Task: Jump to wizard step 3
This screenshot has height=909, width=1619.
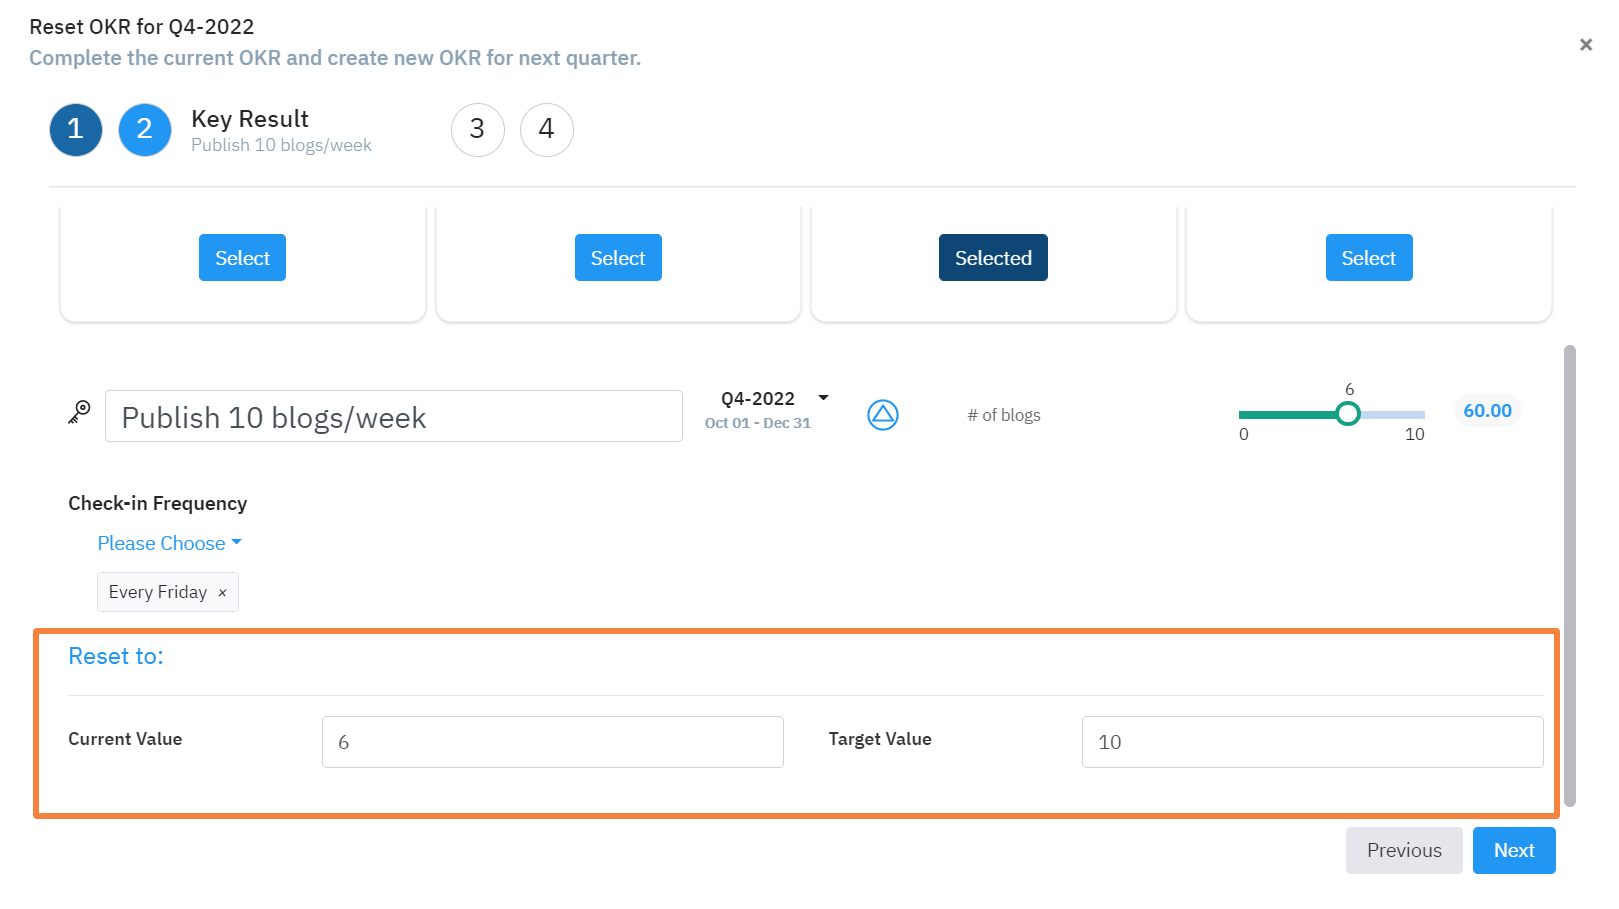Action: click(478, 130)
